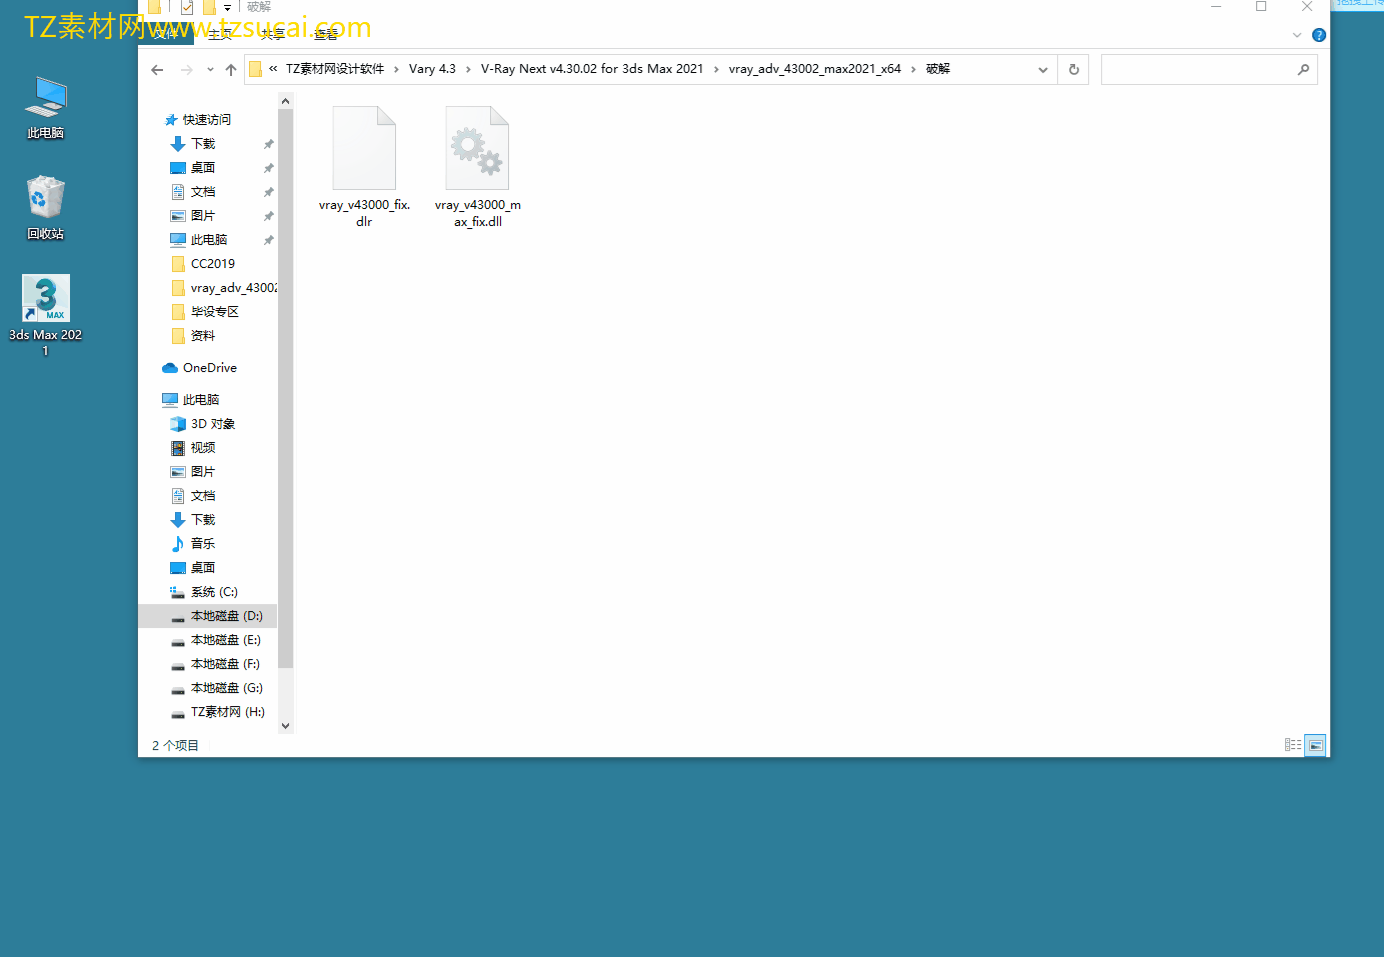The image size is (1384, 957).
Task: Go up one folder level arrow
Action: [x=231, y=69]
